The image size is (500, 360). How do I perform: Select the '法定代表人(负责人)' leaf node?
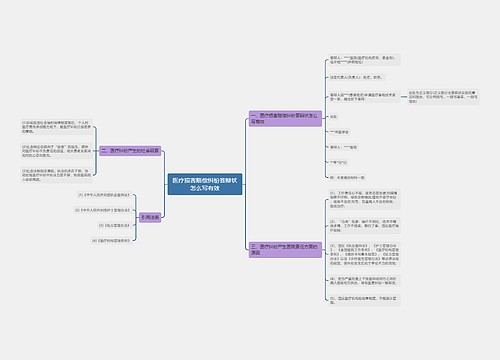tap(357, 77)
